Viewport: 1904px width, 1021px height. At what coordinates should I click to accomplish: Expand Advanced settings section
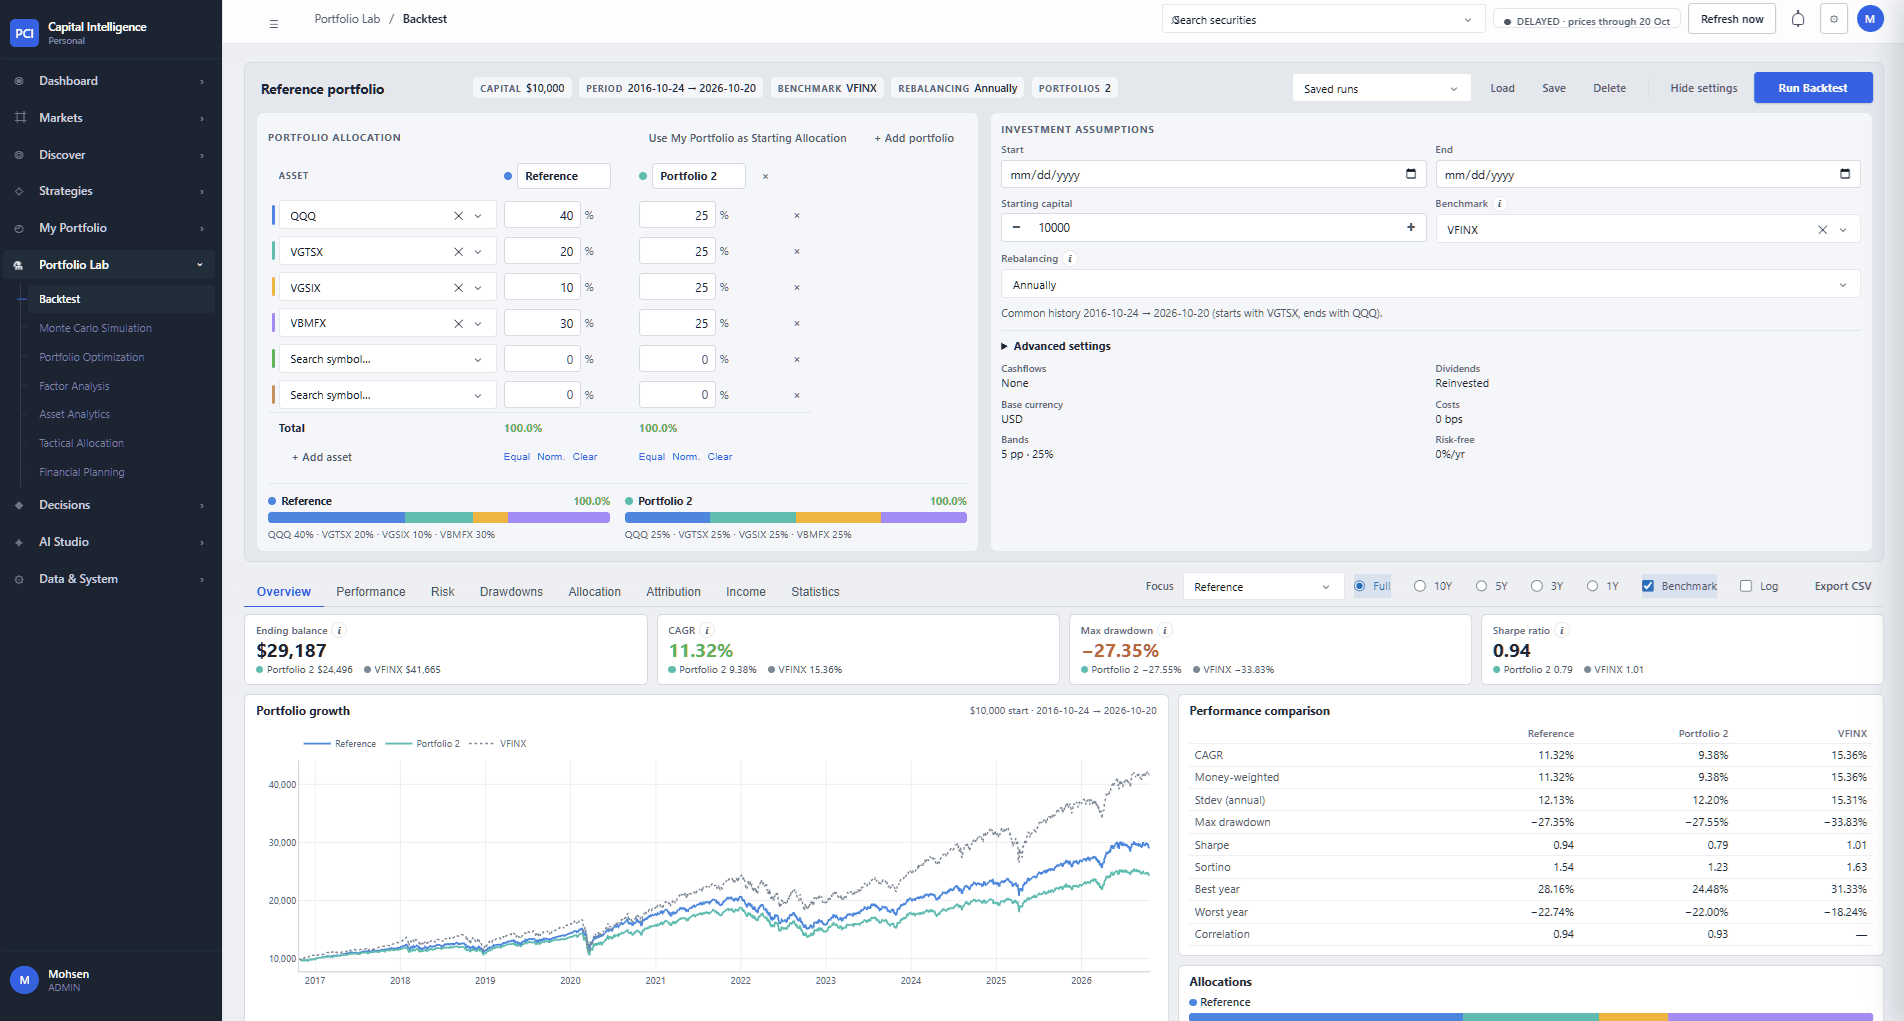pyautogui.click(x=1056, y=346)
